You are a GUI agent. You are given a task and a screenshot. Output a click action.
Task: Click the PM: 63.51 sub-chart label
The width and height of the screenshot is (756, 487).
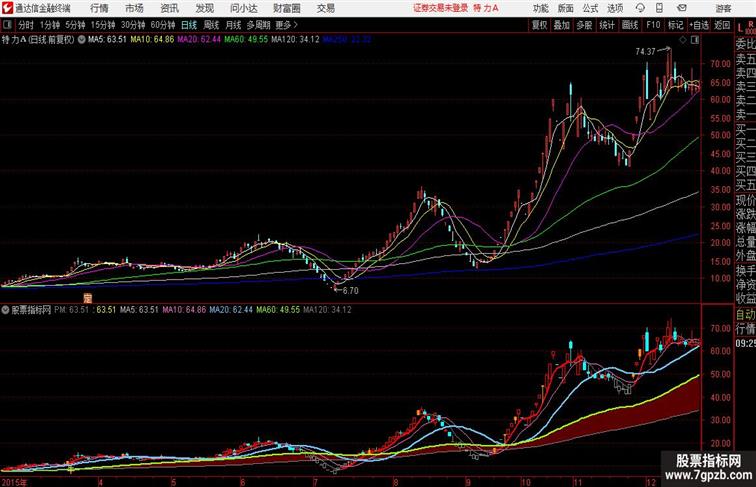pyautogui.click(x=72, y=310)
